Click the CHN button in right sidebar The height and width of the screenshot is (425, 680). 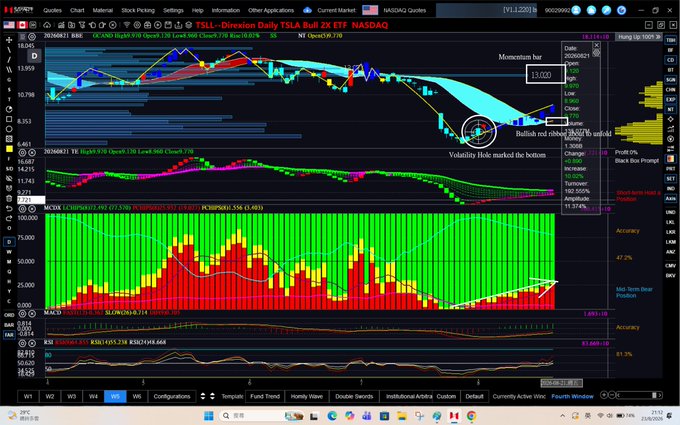[x=670, y=90]
